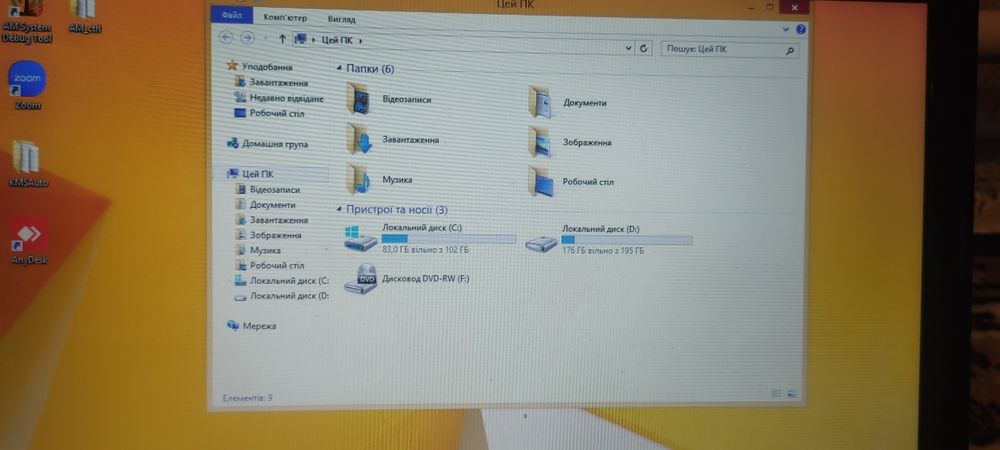Screen dimensions: 1000x450
Task: Select Завантаження under Цей ПК tree
Action: coord(272,220)
